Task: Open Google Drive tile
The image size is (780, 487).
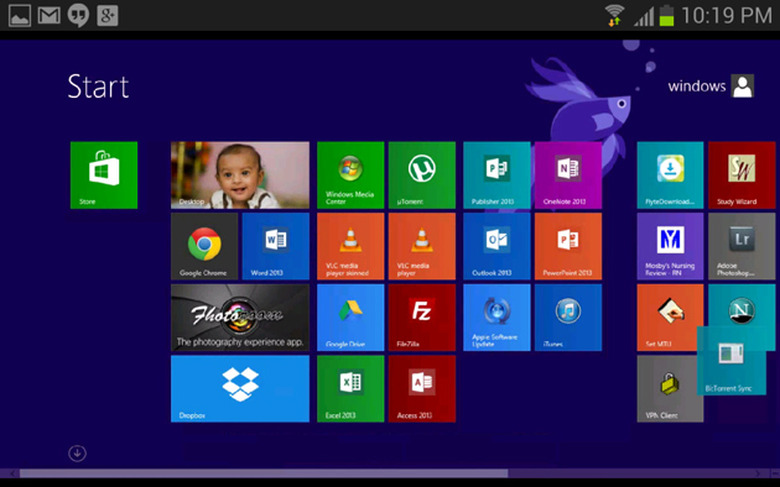Action: point(351,317)
